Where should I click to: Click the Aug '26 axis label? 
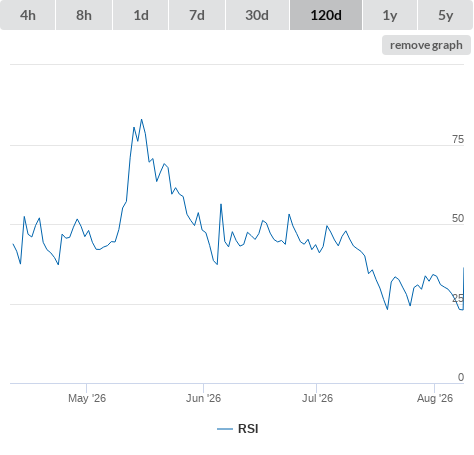click(x=435, y=398)
